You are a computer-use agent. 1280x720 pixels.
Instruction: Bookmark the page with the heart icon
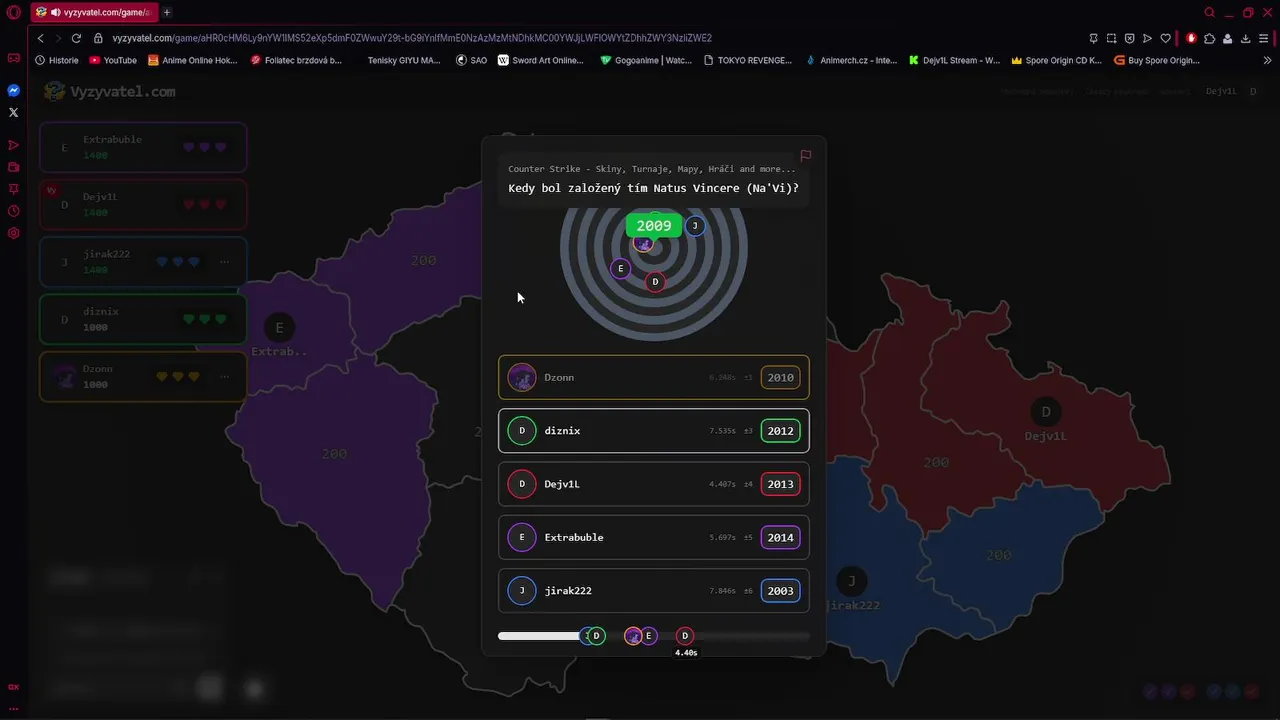click(x=1165, y=38)
